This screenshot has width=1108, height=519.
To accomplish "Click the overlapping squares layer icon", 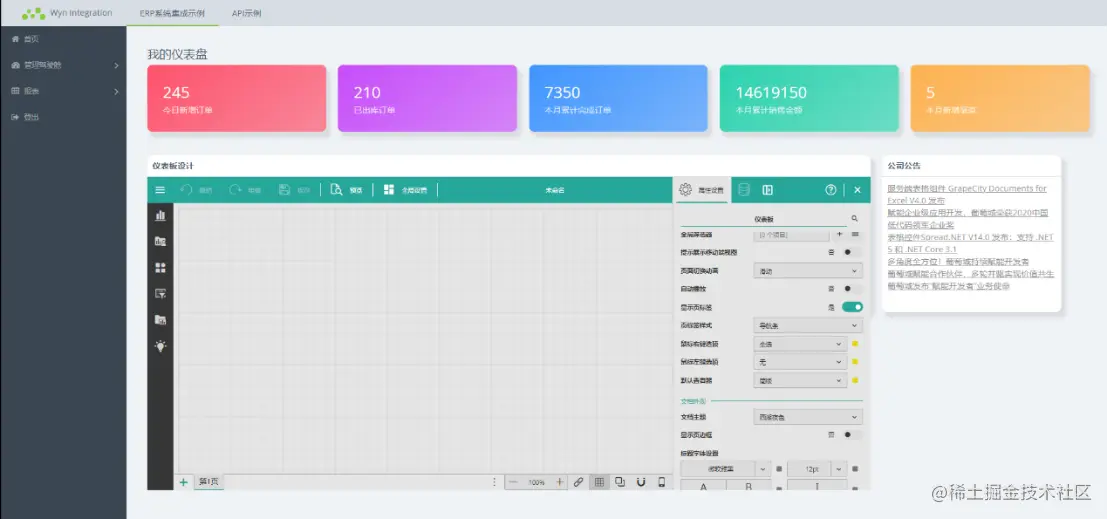I will 620,482.
